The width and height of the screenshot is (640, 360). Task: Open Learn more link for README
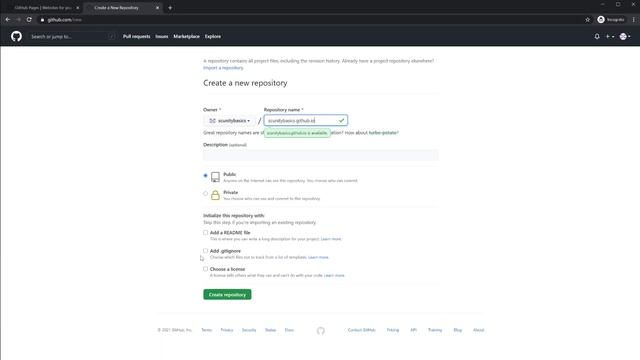coord(331,239)
